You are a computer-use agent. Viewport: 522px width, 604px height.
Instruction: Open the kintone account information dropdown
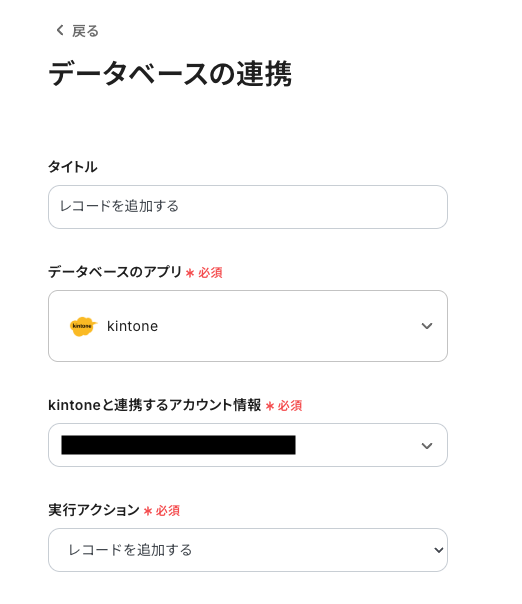248,445
